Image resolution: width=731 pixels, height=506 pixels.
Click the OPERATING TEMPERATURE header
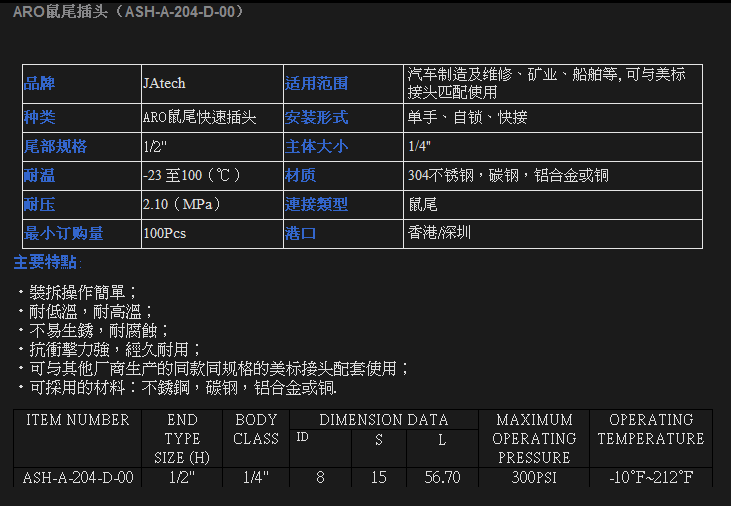point(651,430)
